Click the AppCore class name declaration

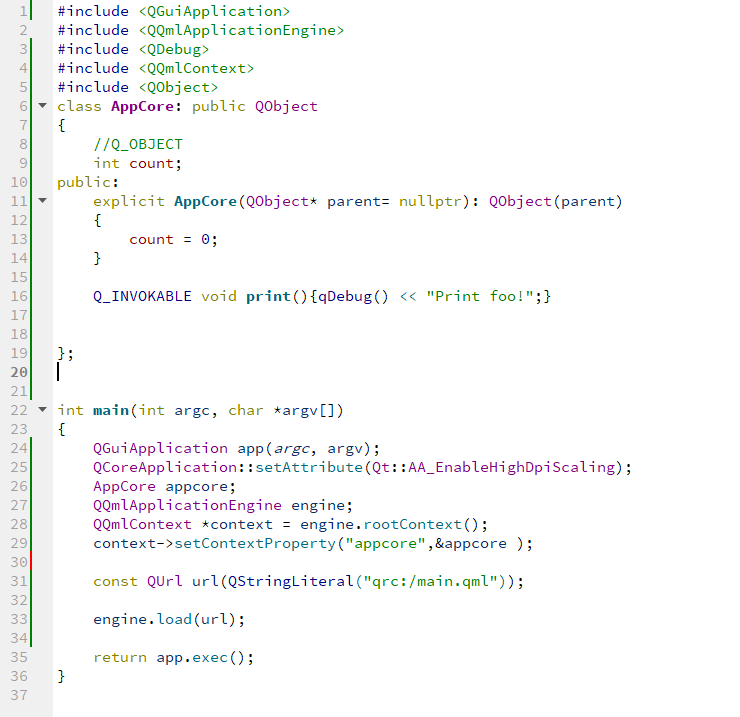click(143, 107)
